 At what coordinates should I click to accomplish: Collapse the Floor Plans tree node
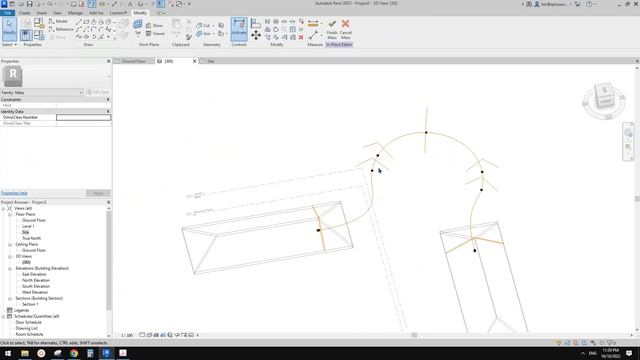[10, 214]
